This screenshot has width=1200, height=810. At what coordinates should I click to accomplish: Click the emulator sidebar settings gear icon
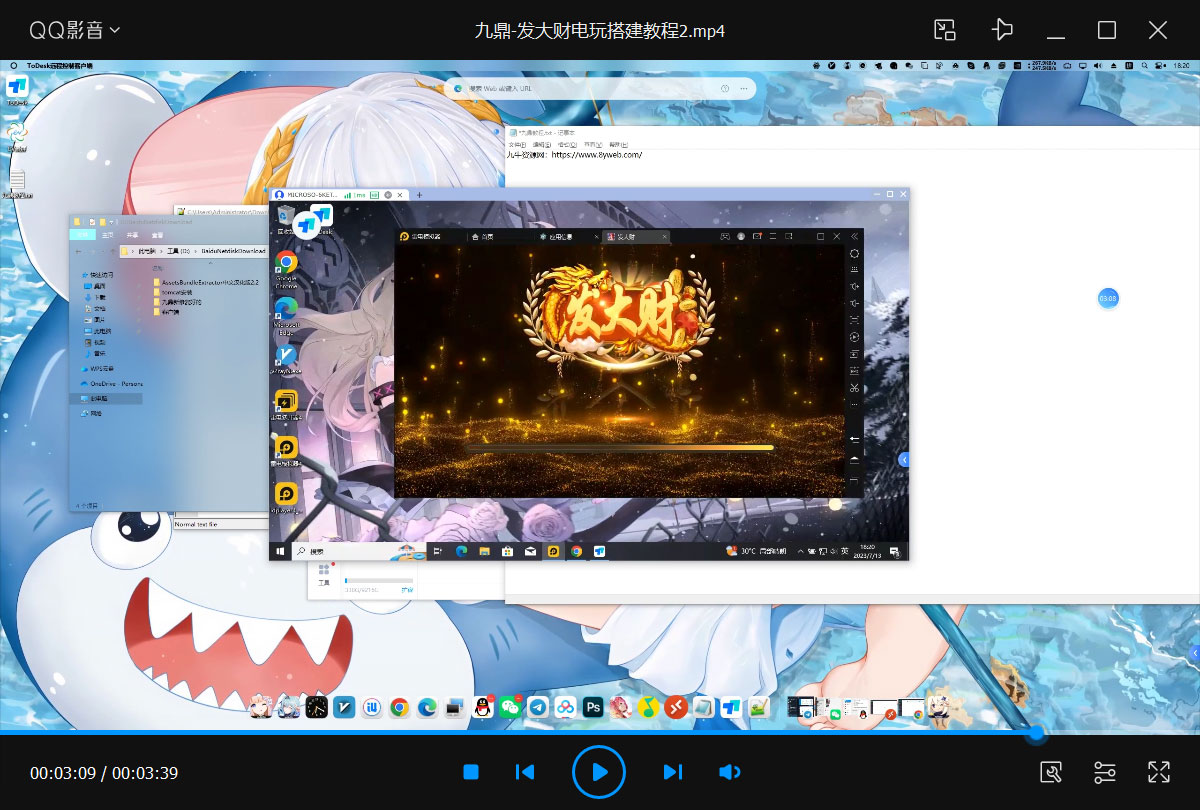tap(854, 253)
